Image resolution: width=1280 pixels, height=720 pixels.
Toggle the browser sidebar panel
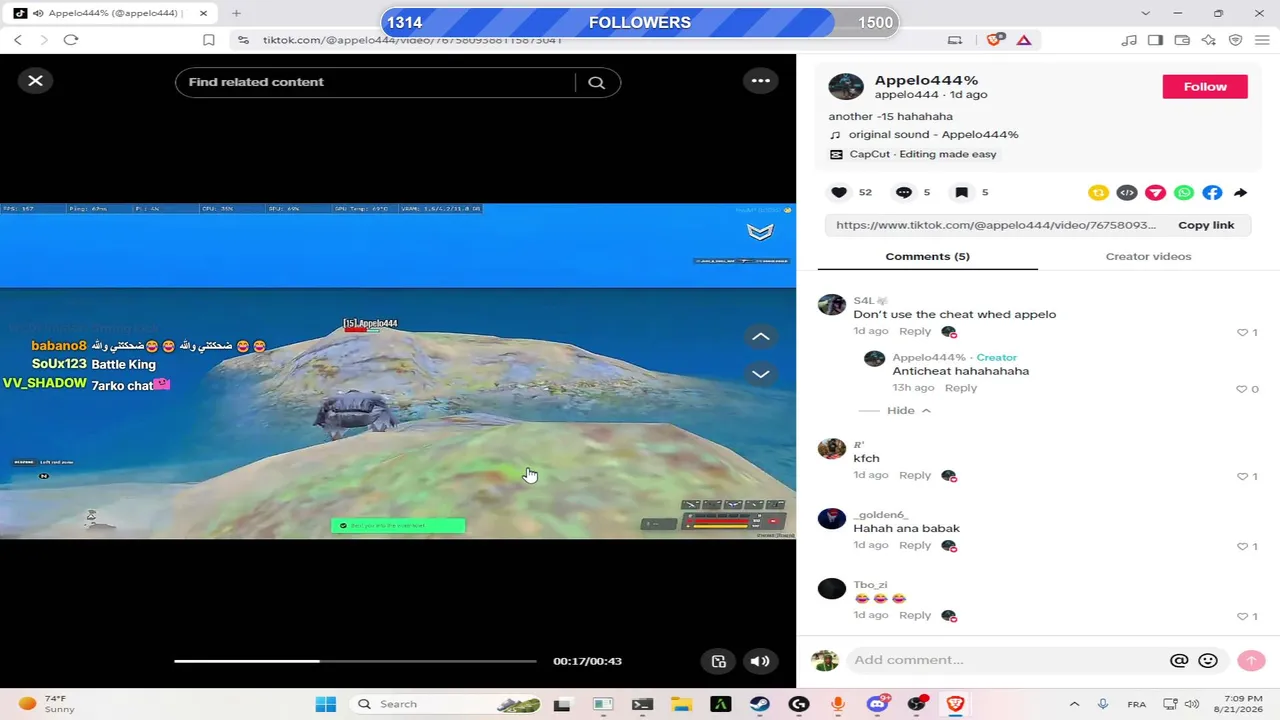pos(1155,40)
